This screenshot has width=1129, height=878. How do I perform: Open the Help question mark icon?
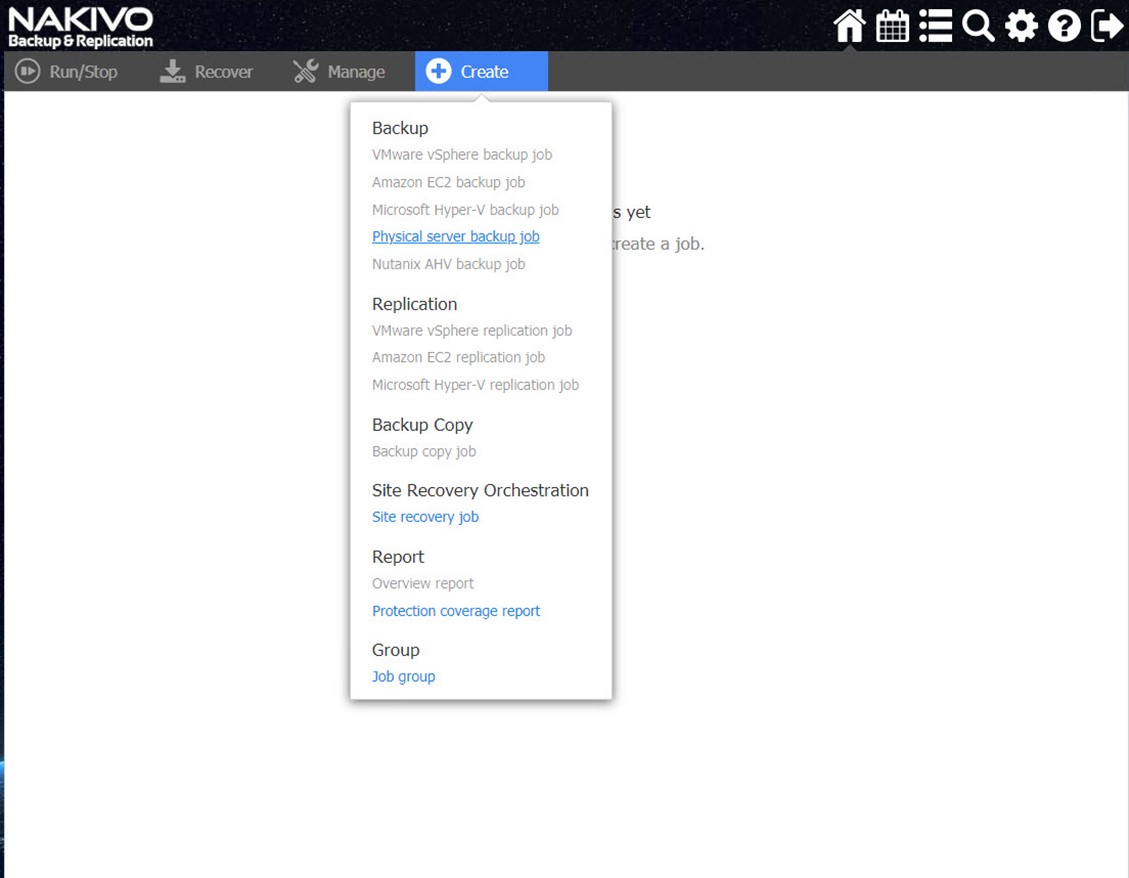tap(1064, 26)
